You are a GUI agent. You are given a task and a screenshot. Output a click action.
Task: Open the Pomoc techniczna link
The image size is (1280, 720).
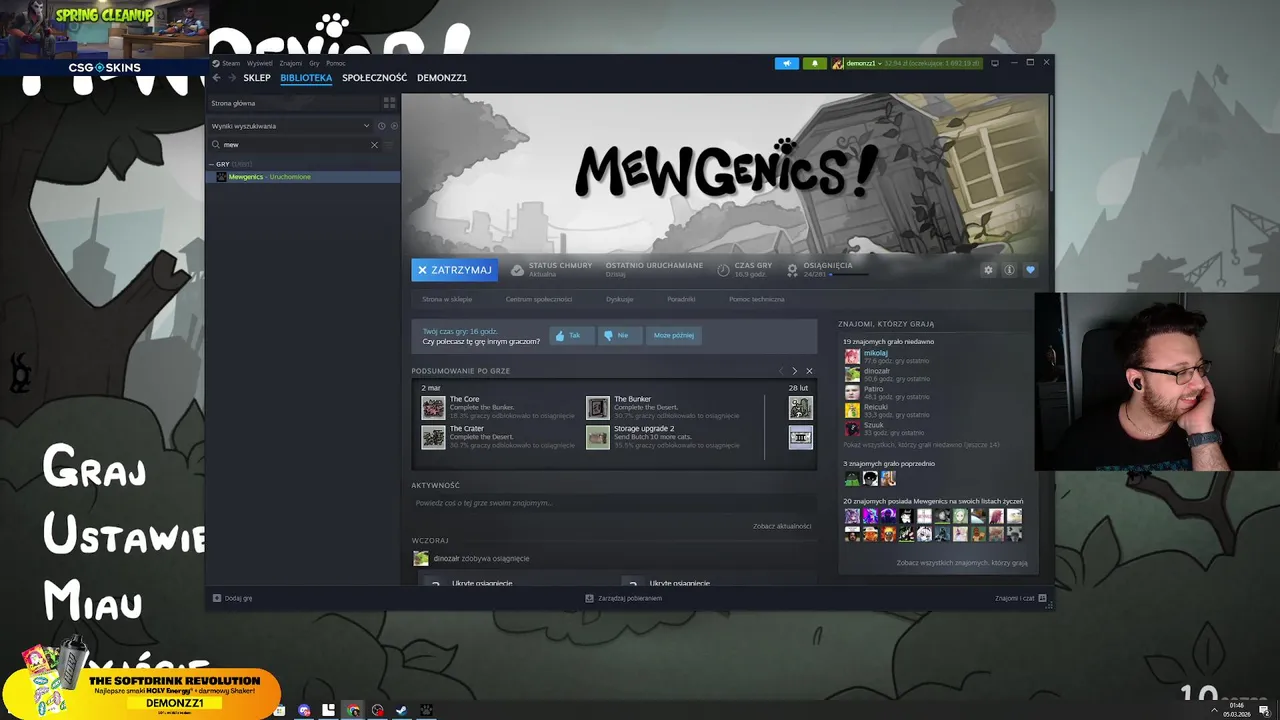pyautogui.click(x=757, y=299)
